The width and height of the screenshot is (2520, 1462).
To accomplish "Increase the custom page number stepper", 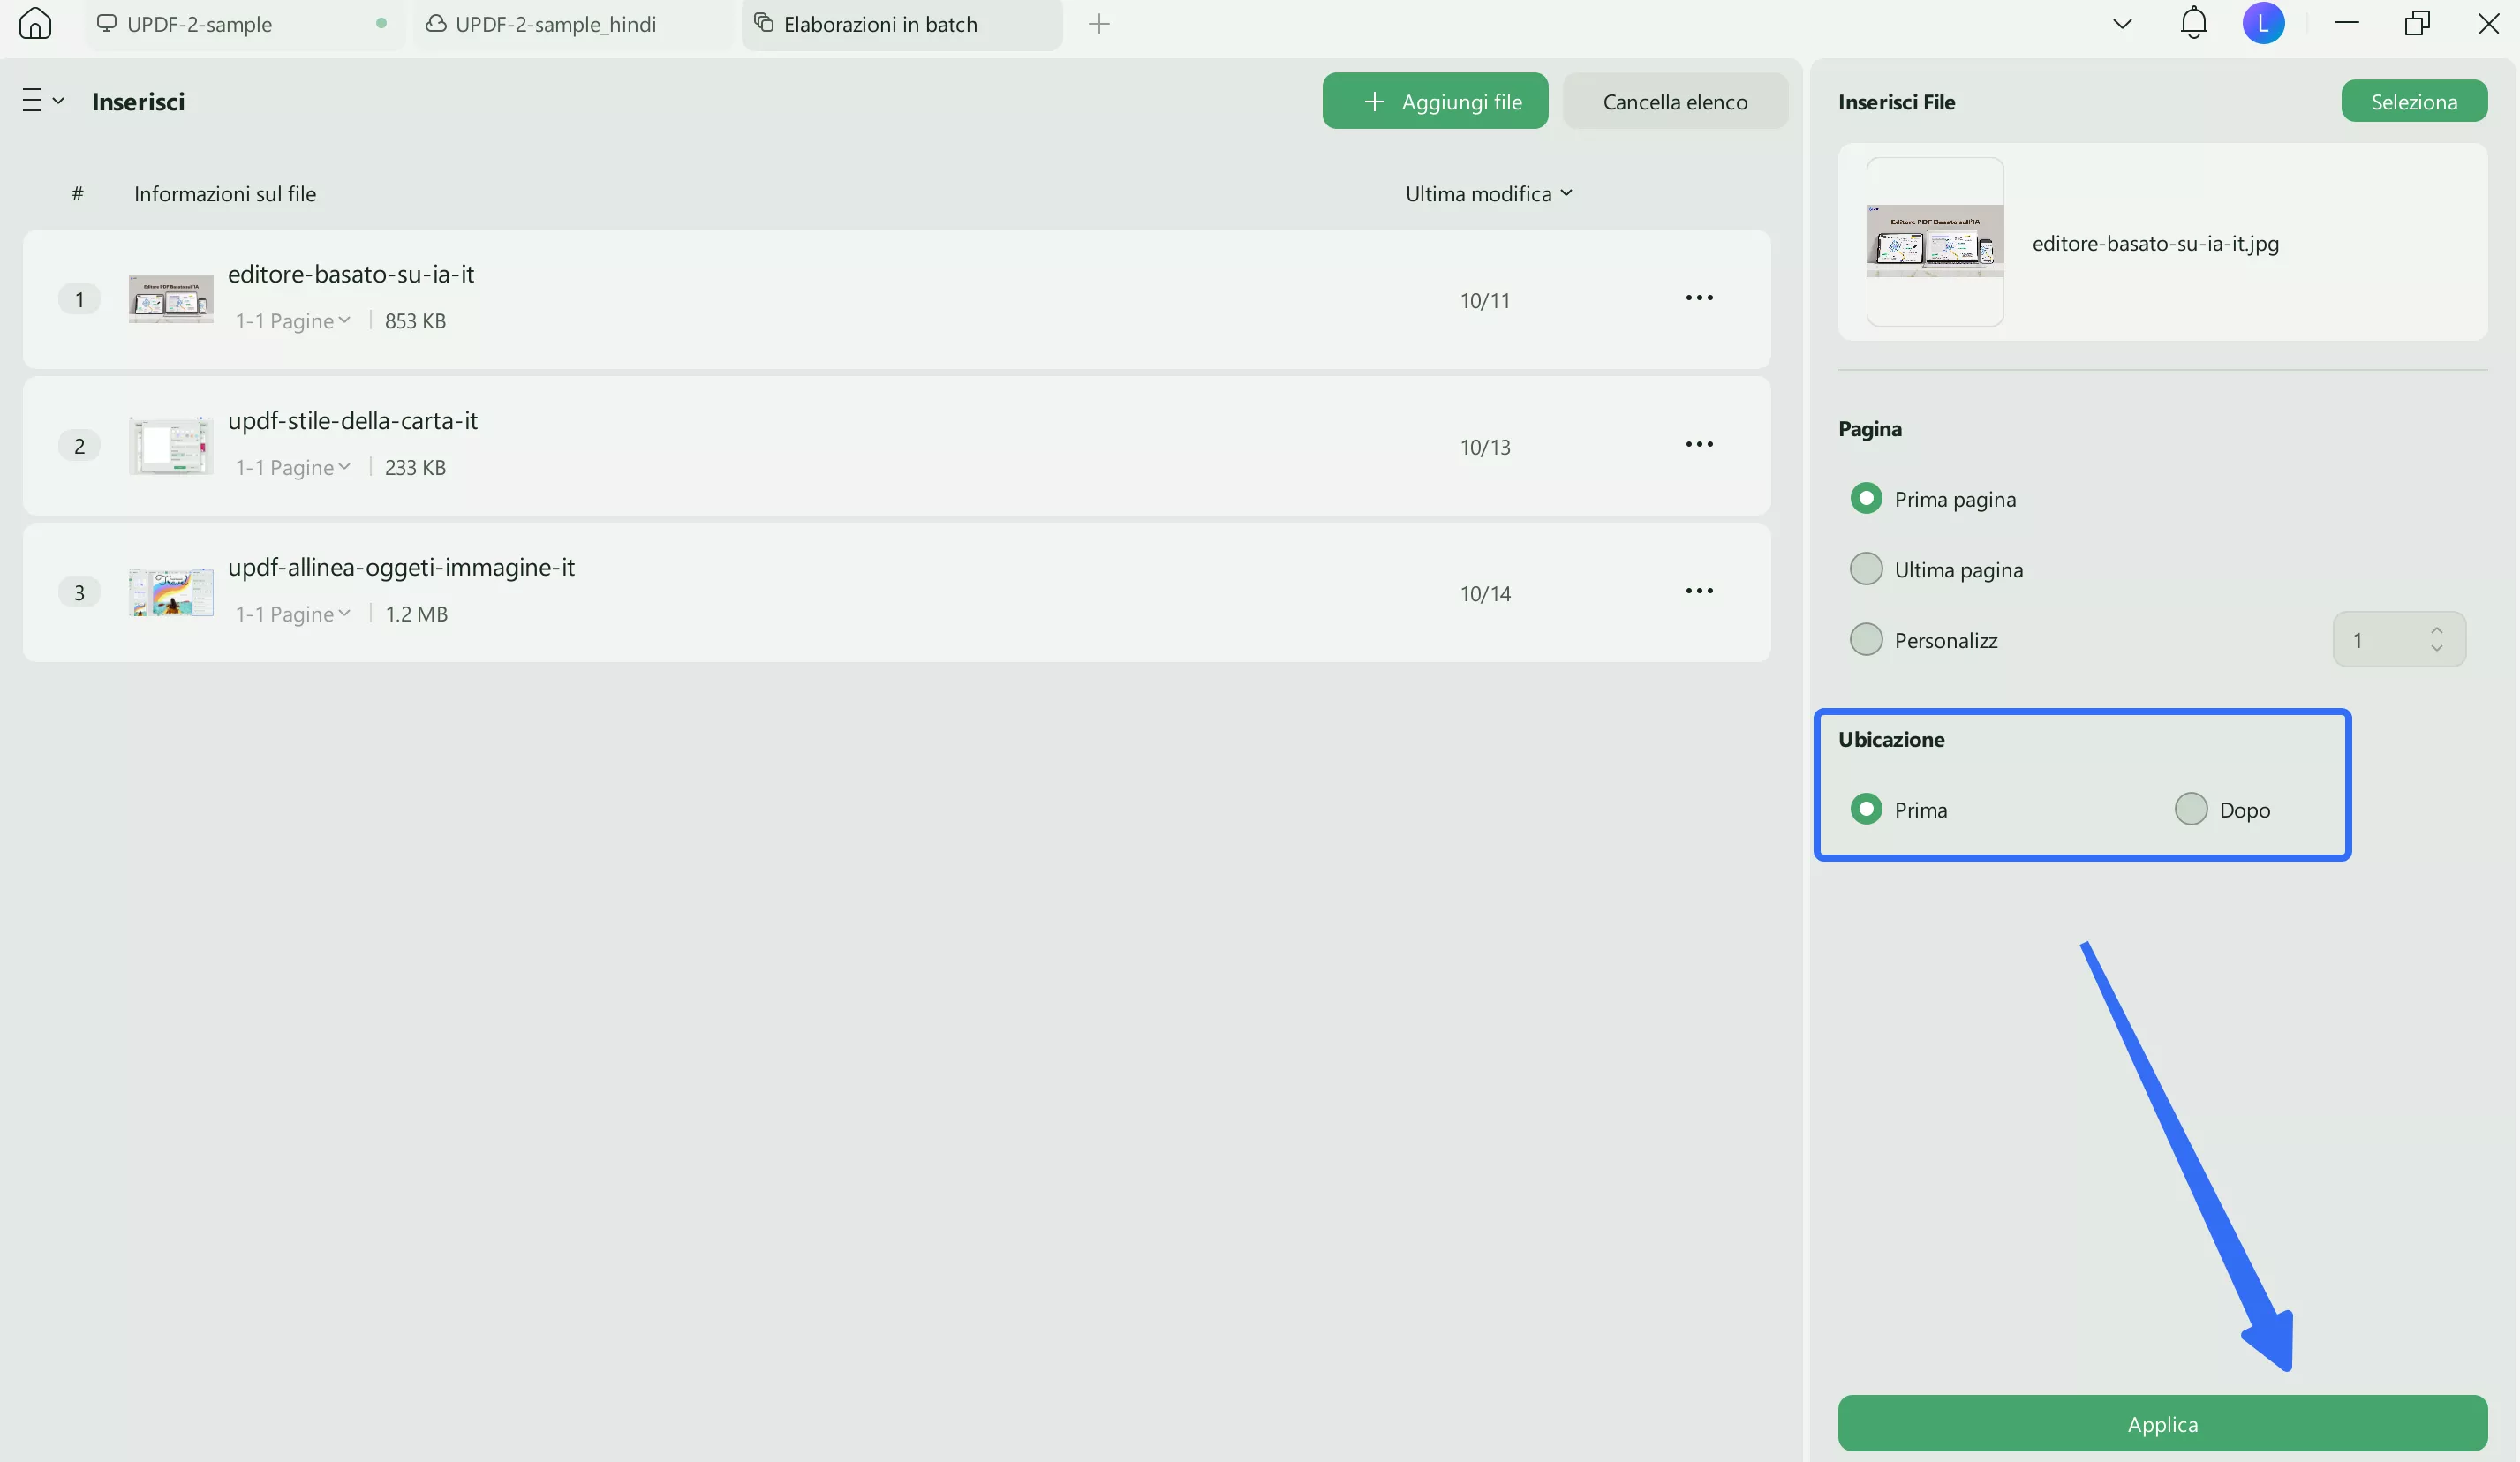I will 2436,630.
